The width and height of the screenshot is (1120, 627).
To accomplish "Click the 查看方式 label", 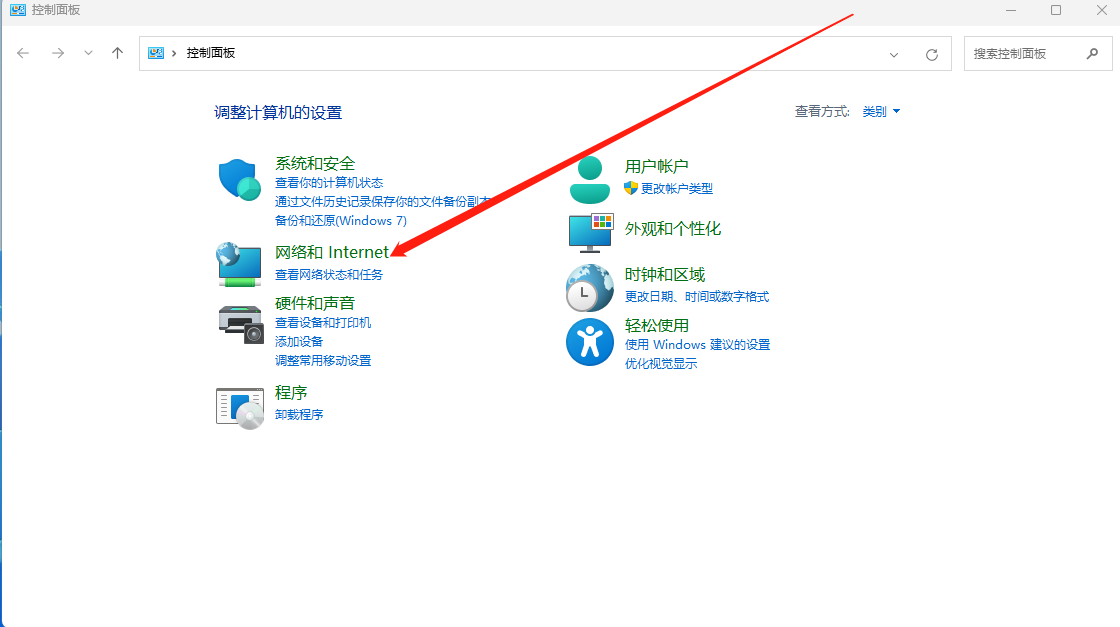I will click(x=822, y=111).
